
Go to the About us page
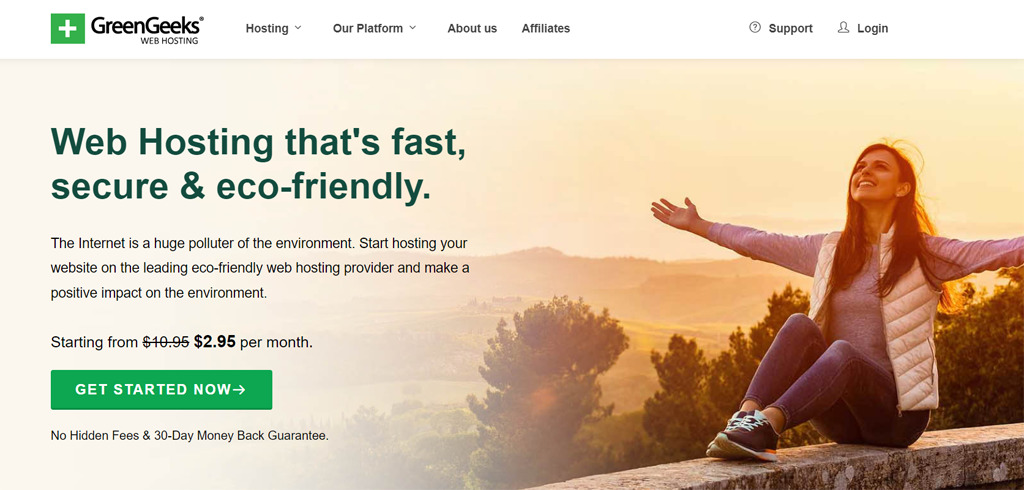click(x=472, y=28)
